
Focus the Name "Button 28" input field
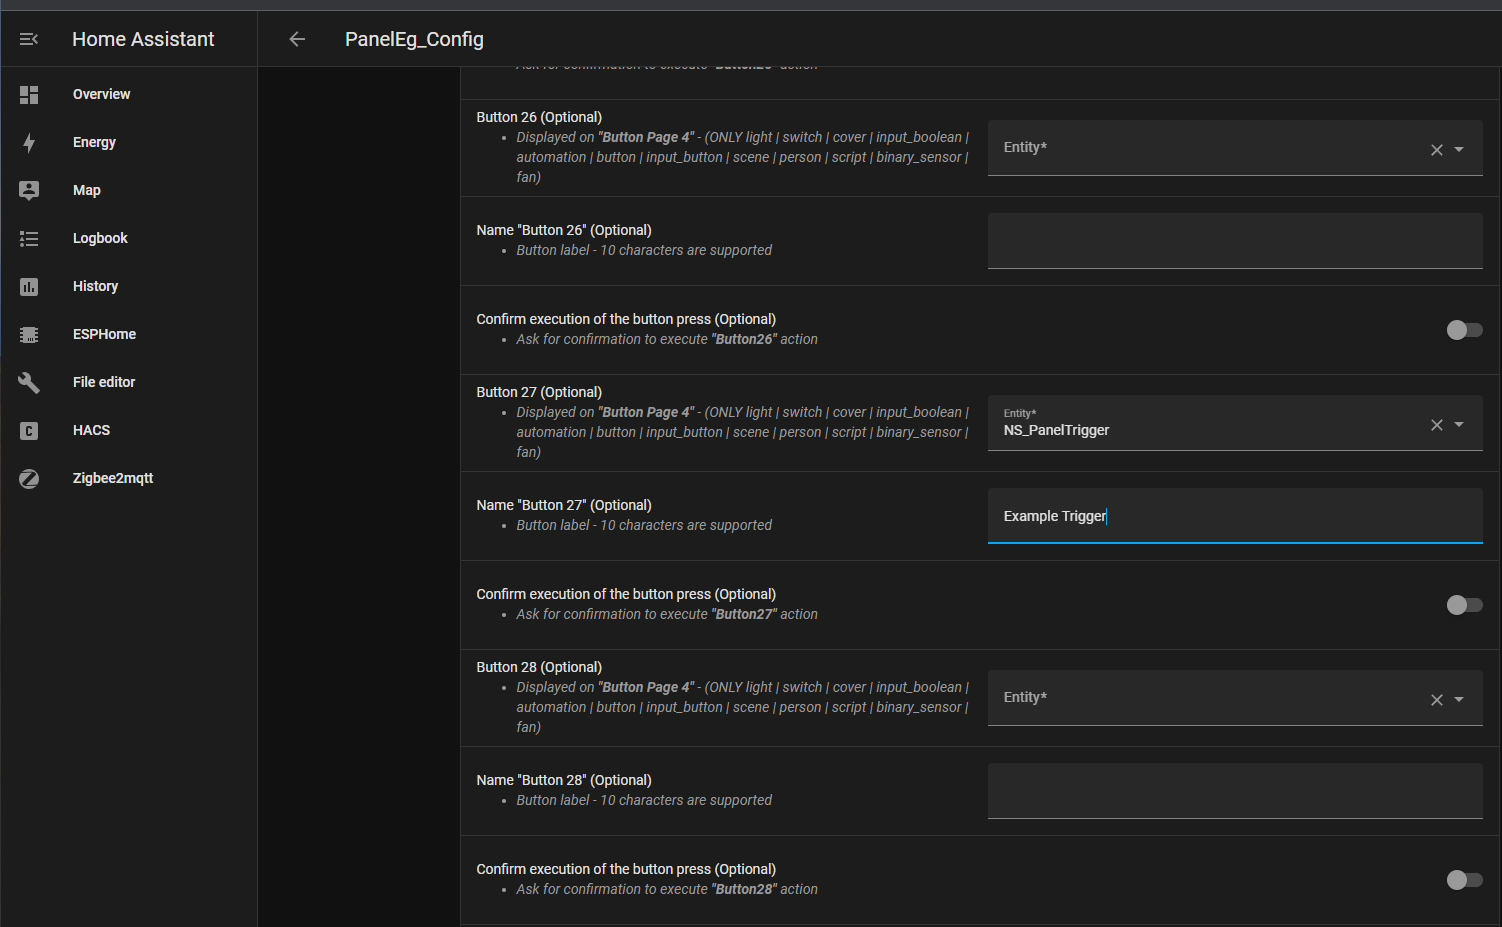pos(1234,791)
